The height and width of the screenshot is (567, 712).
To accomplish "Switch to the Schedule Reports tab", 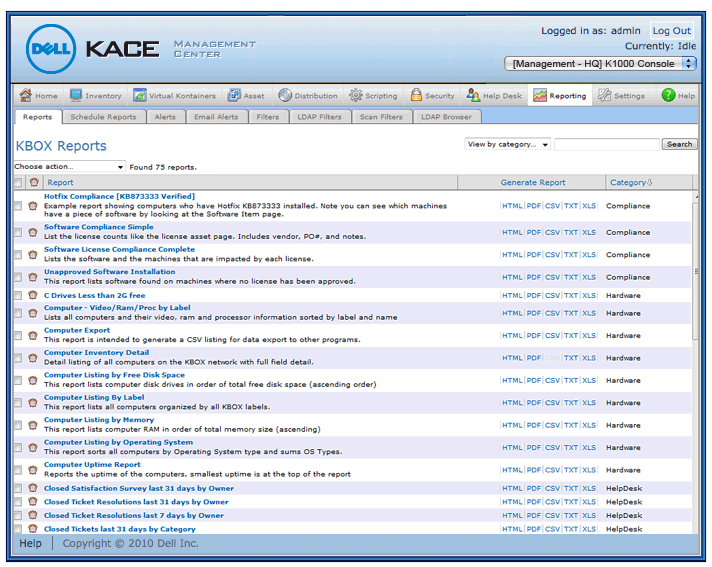I will pyautogui.click(x=103, y=117).
